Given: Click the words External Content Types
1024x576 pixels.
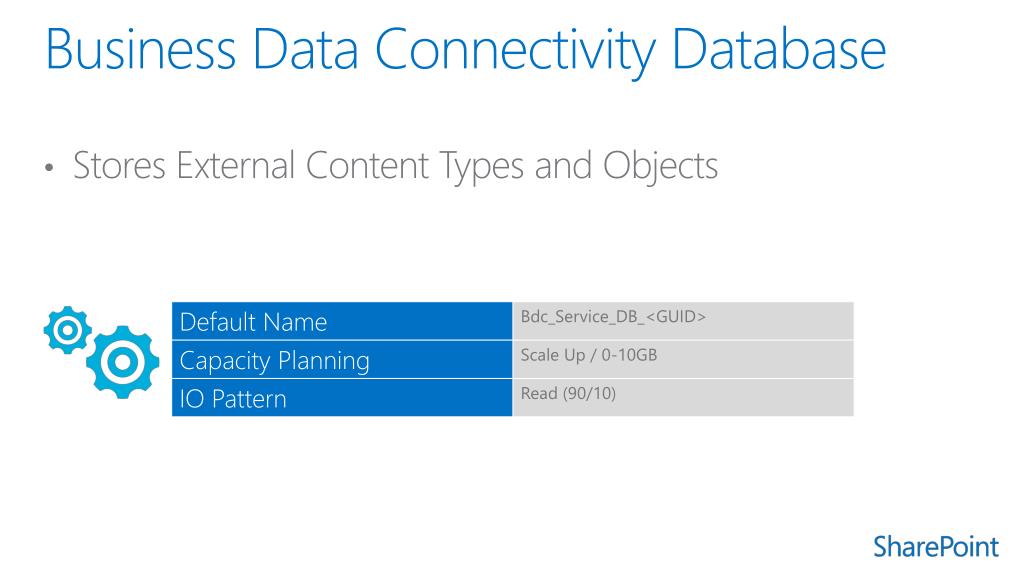Looking at the screenshot, I should (350, 167).
